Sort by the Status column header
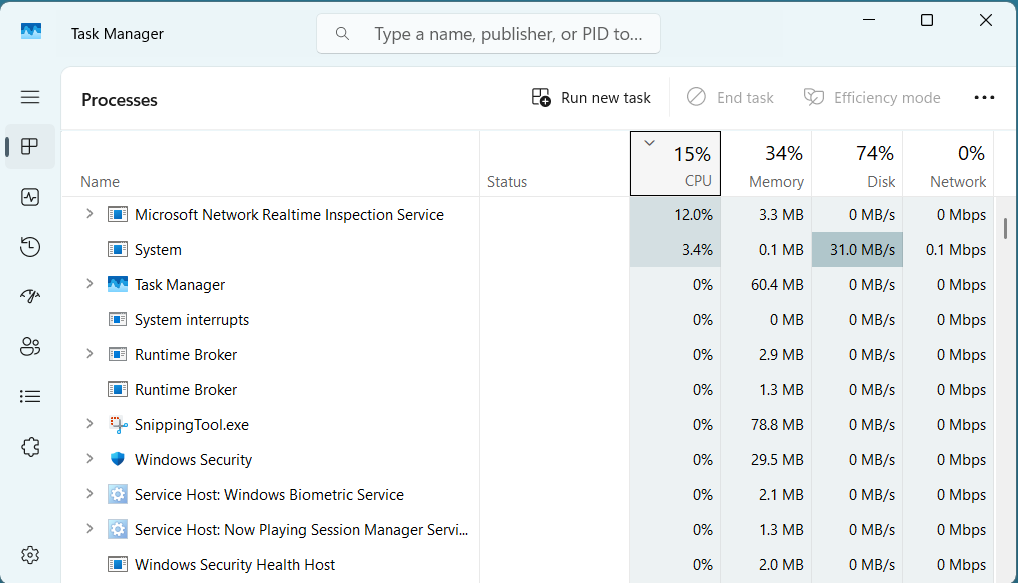This screenshot has height=583, width=1018. [554, 164]
